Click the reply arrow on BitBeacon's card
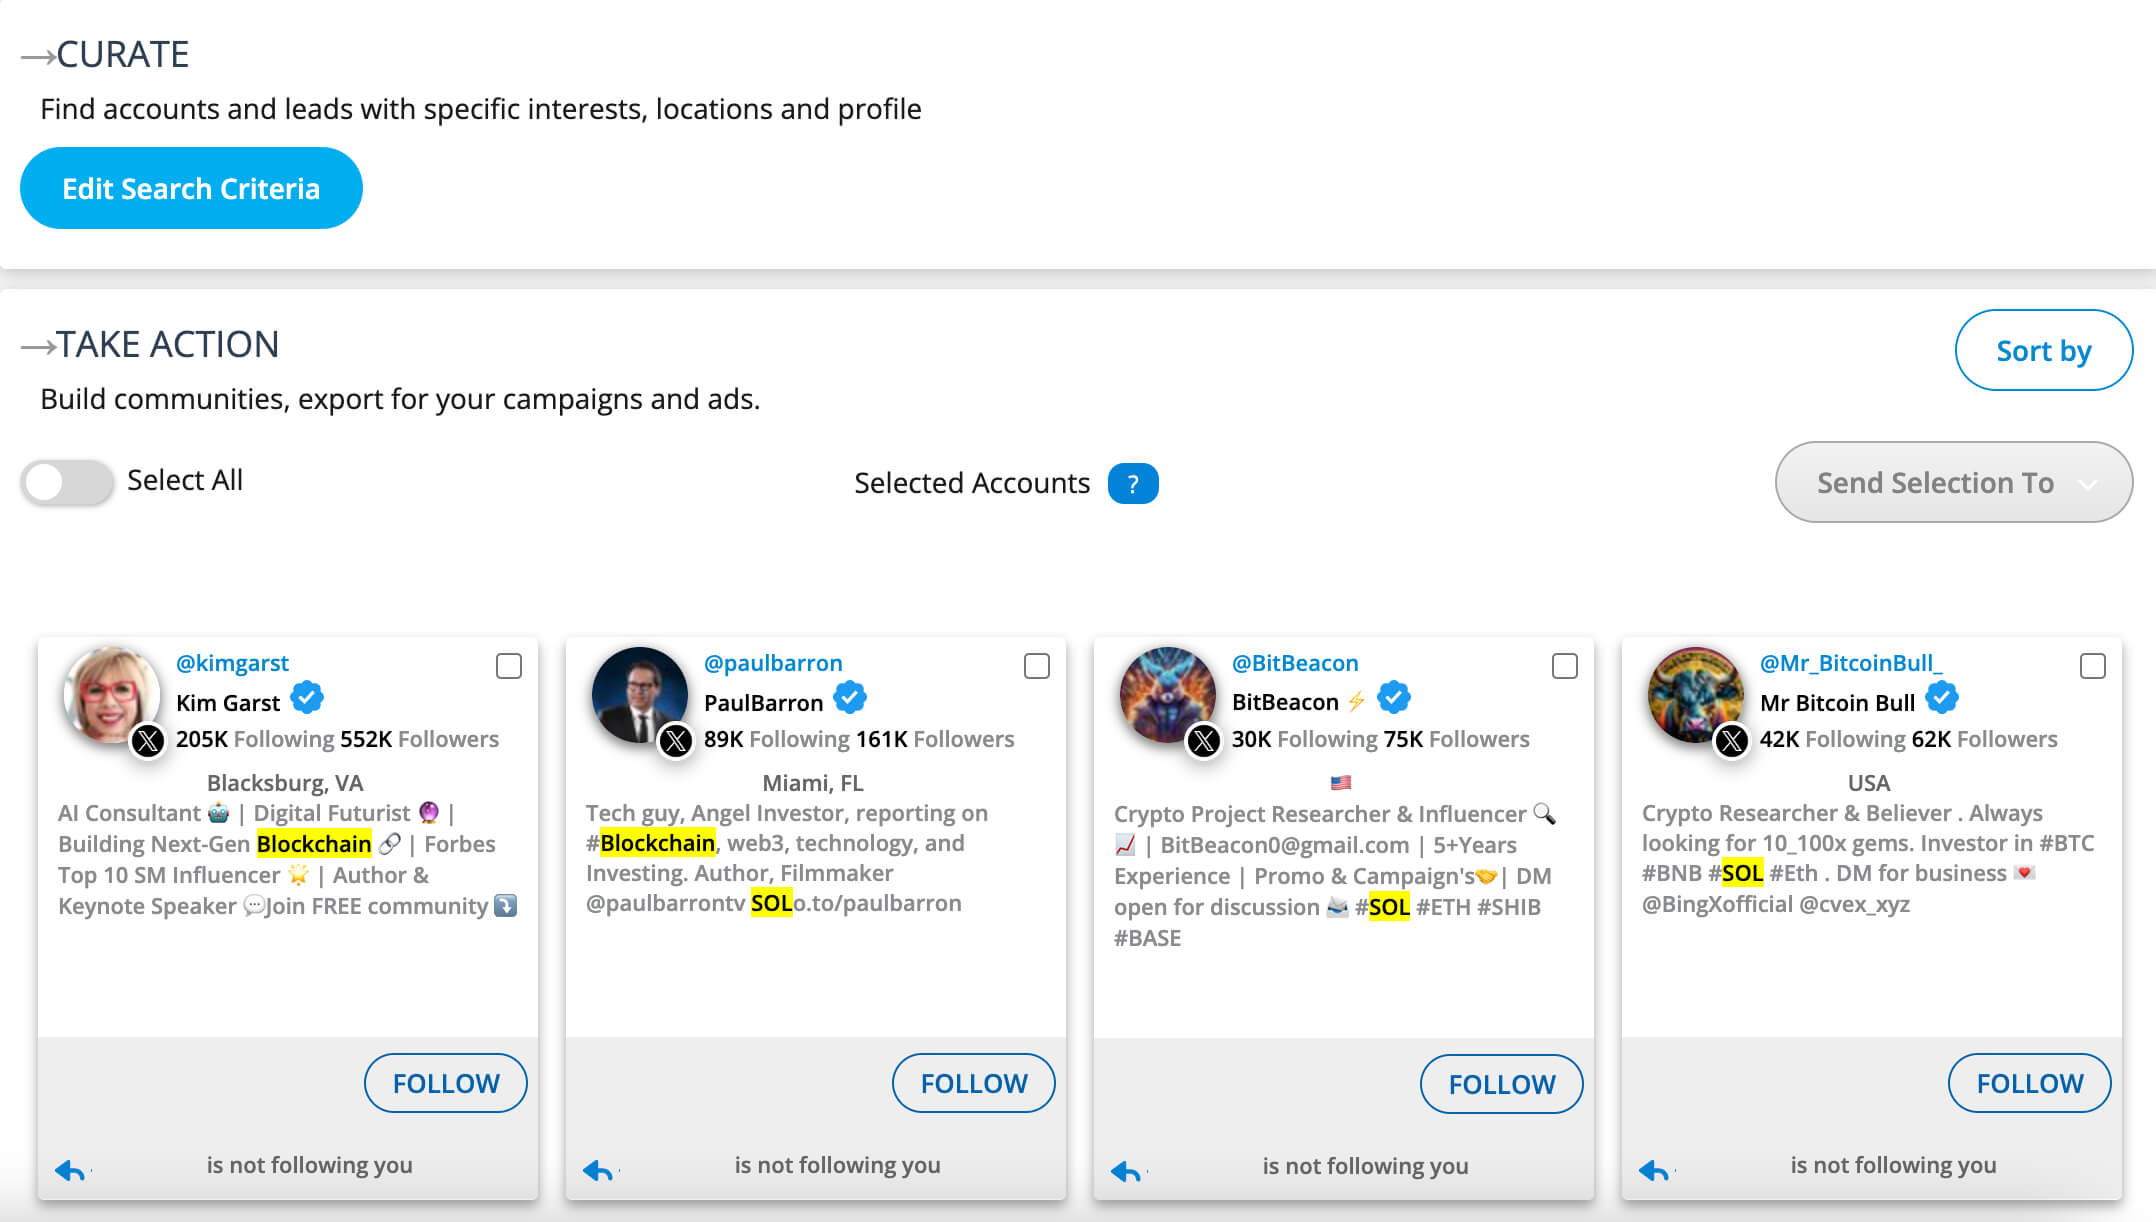This screenshot has height=1222, width=2156. 1126,1170
